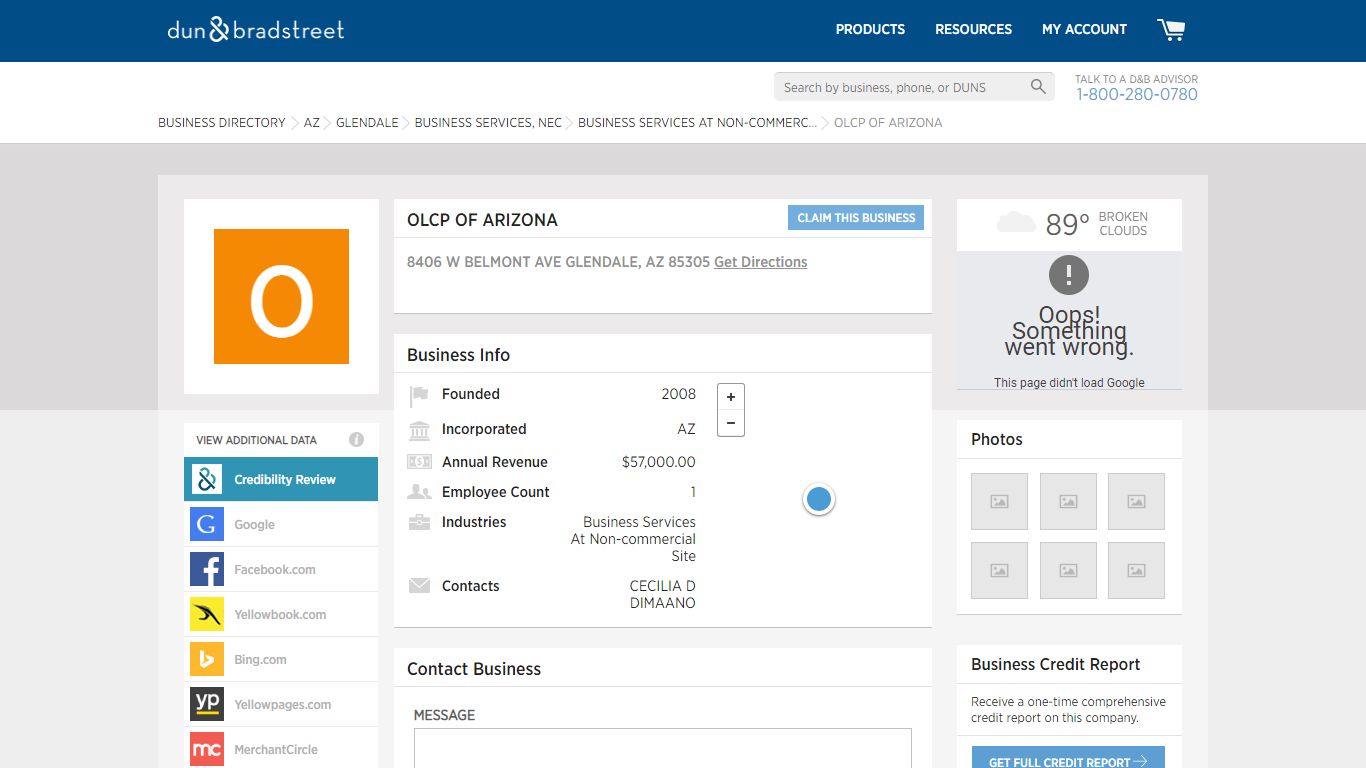Open Business Services at Non-Commerc... breadcrumb
Viewport: 1366px width, 768px height.
click(697, 123)
